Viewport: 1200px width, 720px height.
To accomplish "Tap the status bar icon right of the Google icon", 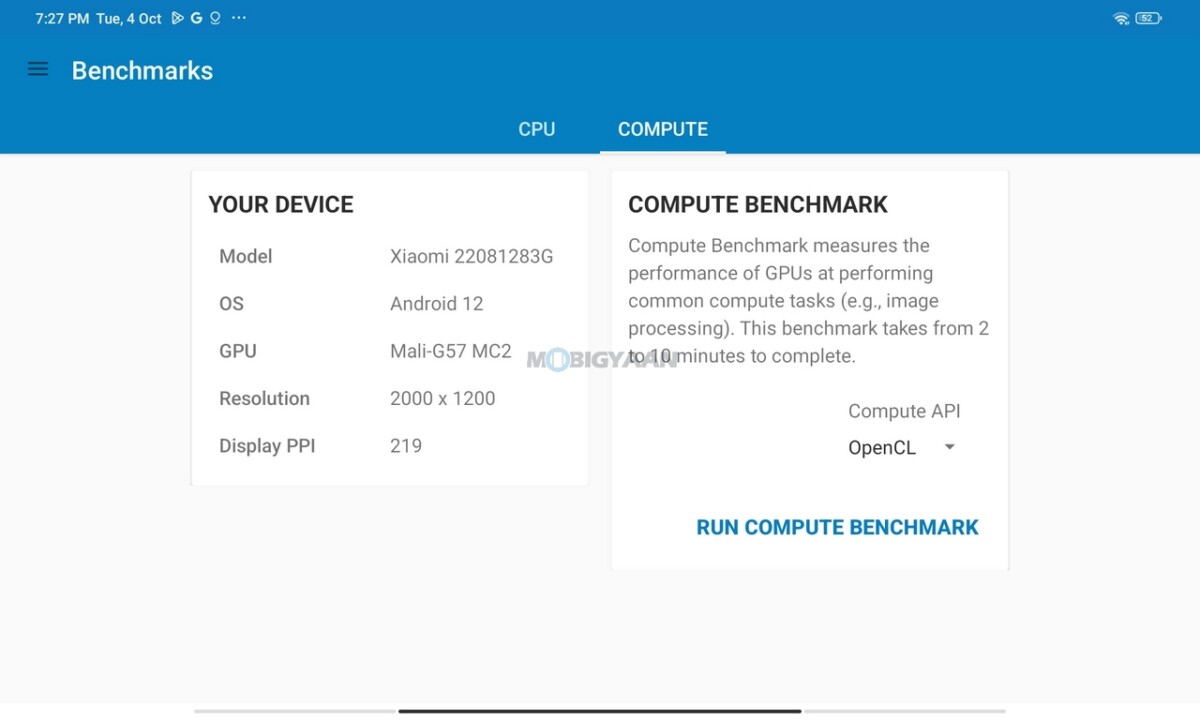I will click(x=215, y=18).
